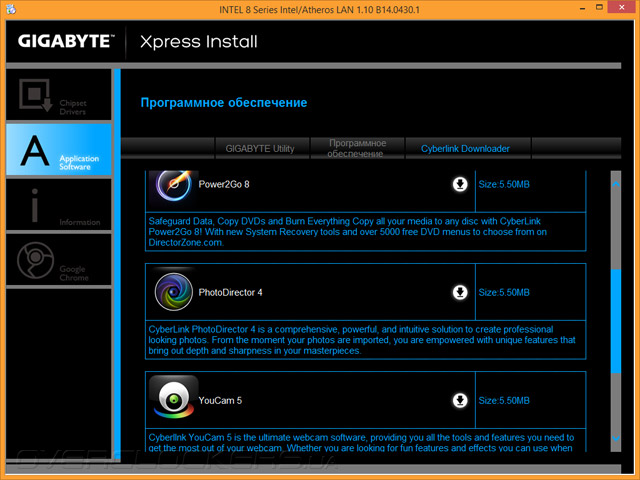Click the Power2Go 8 title text
Viewport: 640px width, 480px height.
(224, 184)
